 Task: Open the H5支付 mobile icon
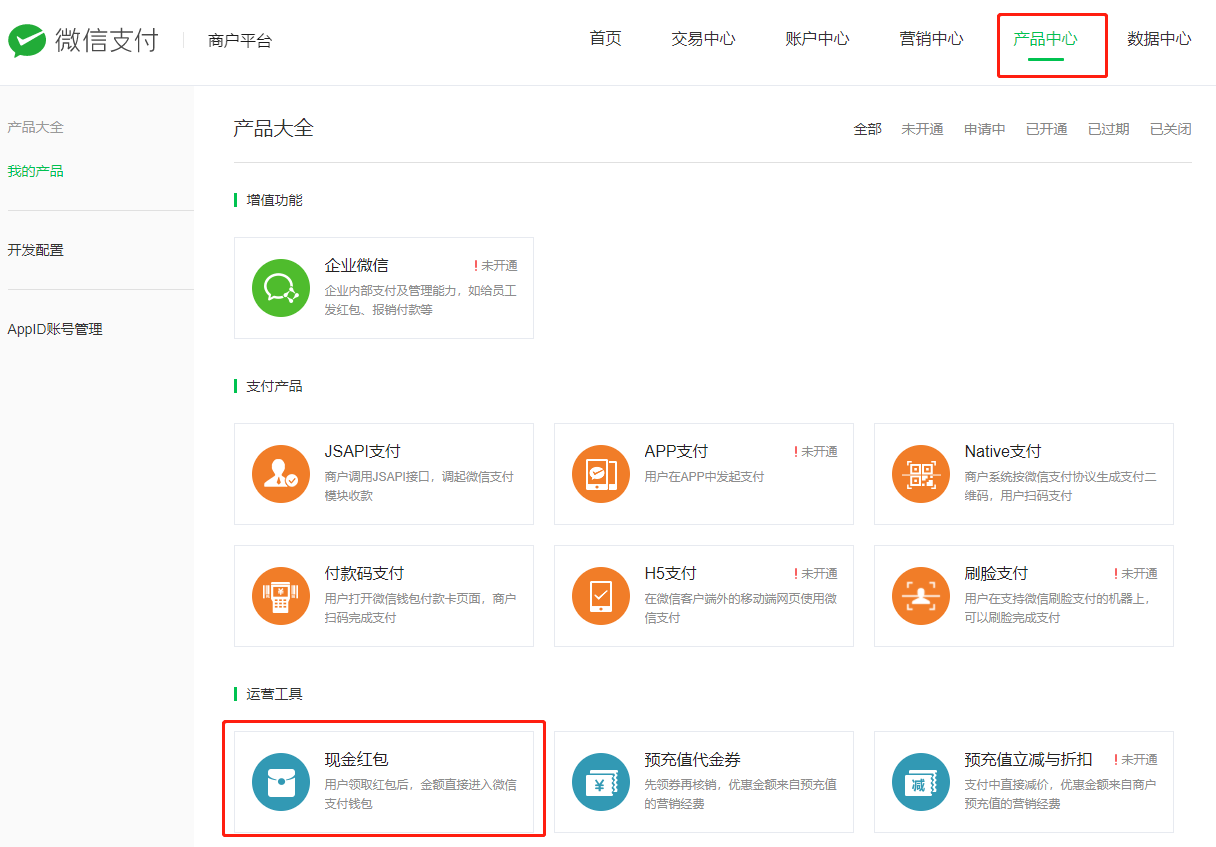click(601, 596)
